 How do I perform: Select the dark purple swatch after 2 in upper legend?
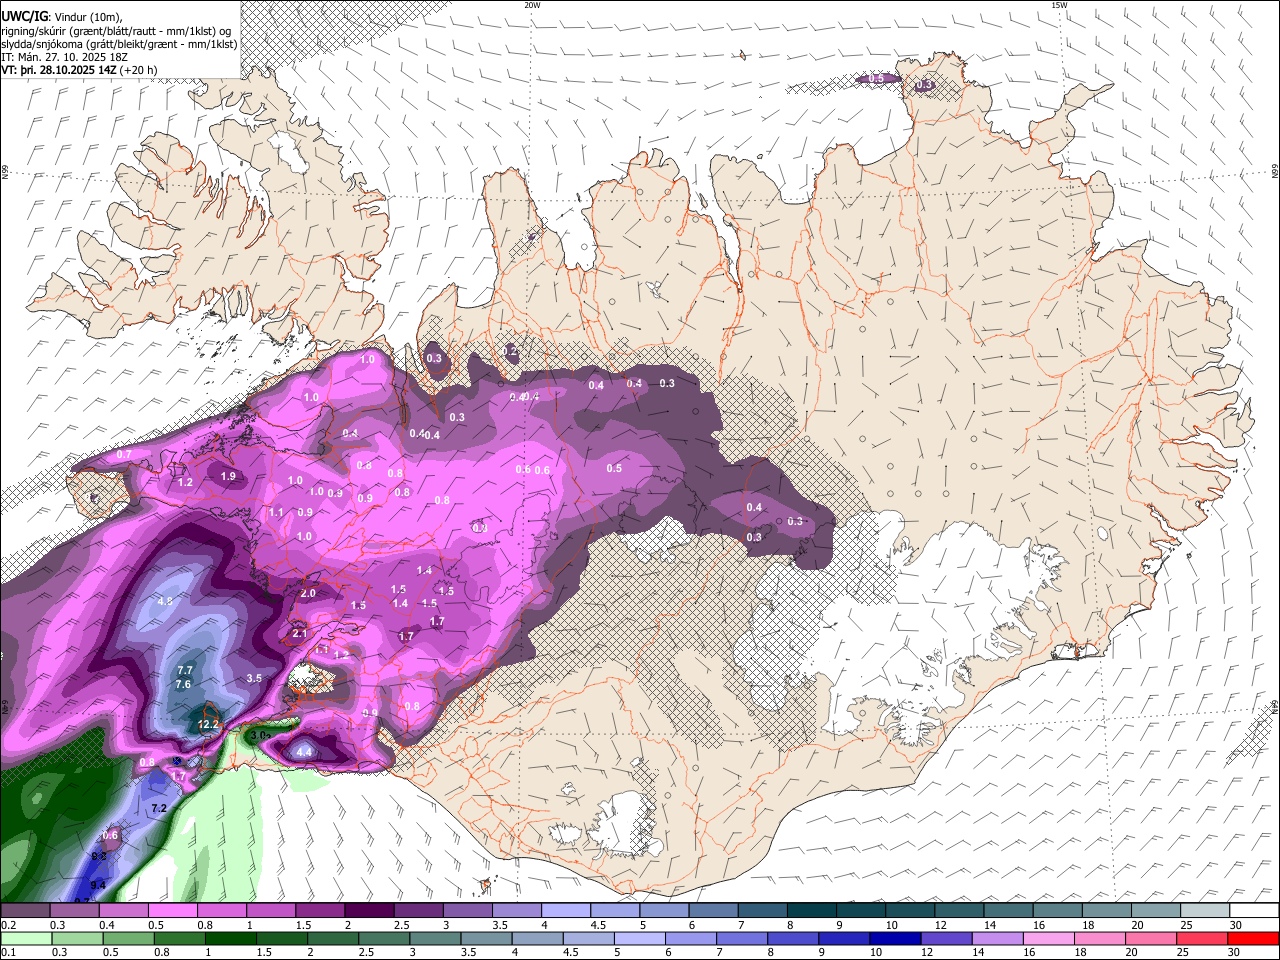pyautogui.click(x=370, y=911)
